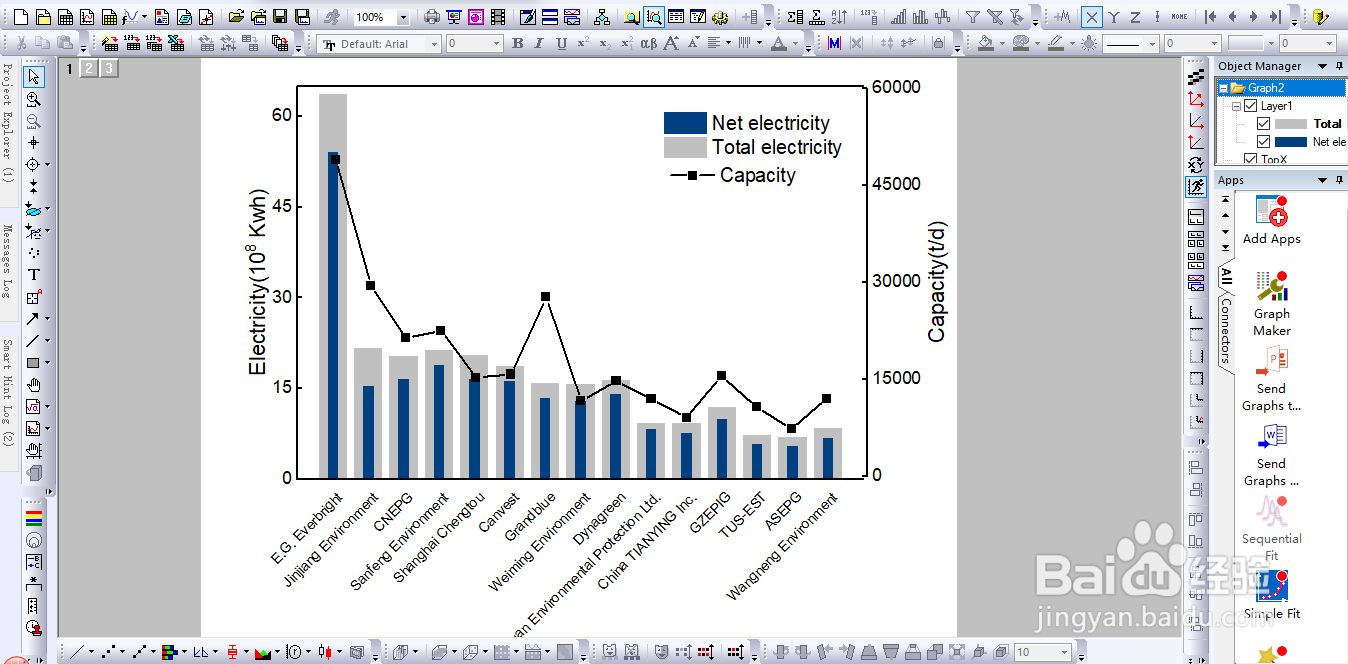This screenshot has height=664, width=1348.
Task: Apply Bold formatting button
Action: click(517, 43)
